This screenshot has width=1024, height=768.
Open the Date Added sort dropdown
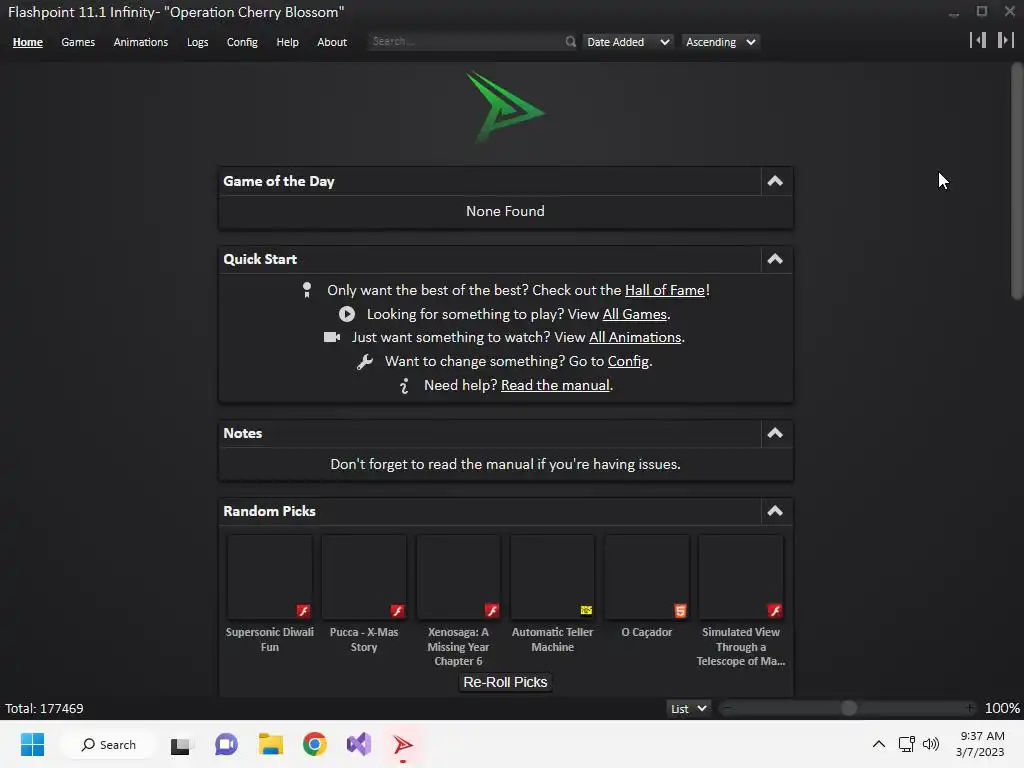tap(628, 42)
